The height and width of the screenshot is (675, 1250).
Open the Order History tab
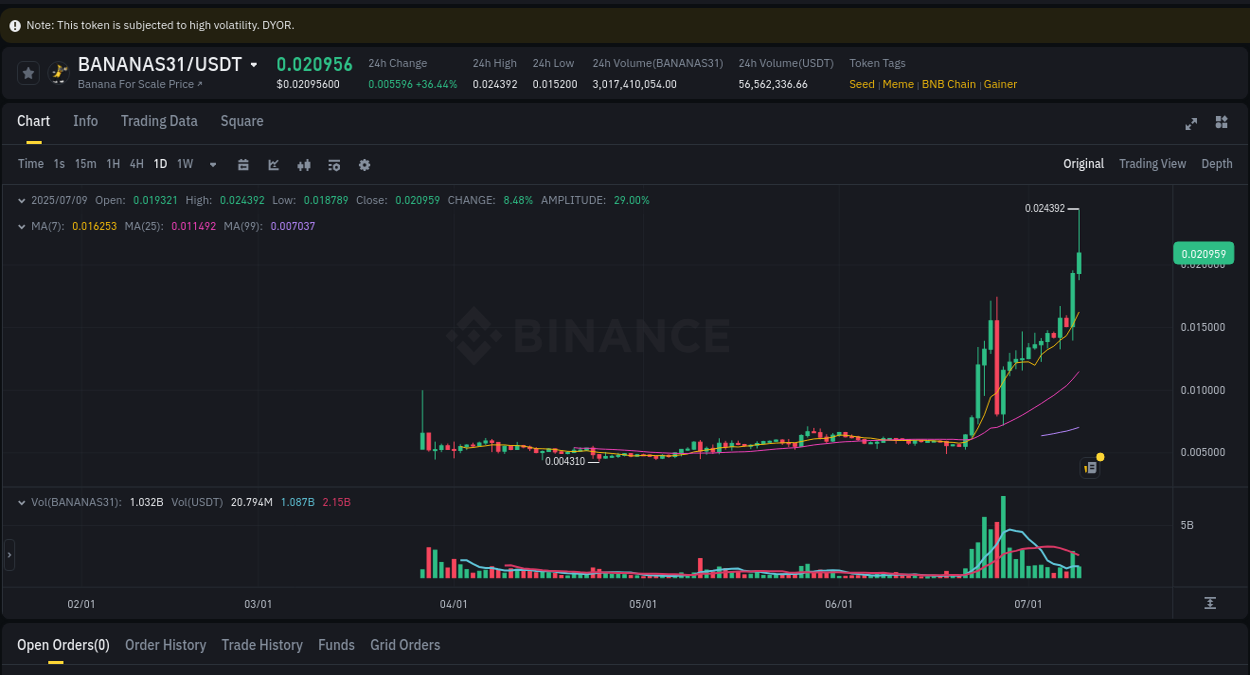click(165, 645)
